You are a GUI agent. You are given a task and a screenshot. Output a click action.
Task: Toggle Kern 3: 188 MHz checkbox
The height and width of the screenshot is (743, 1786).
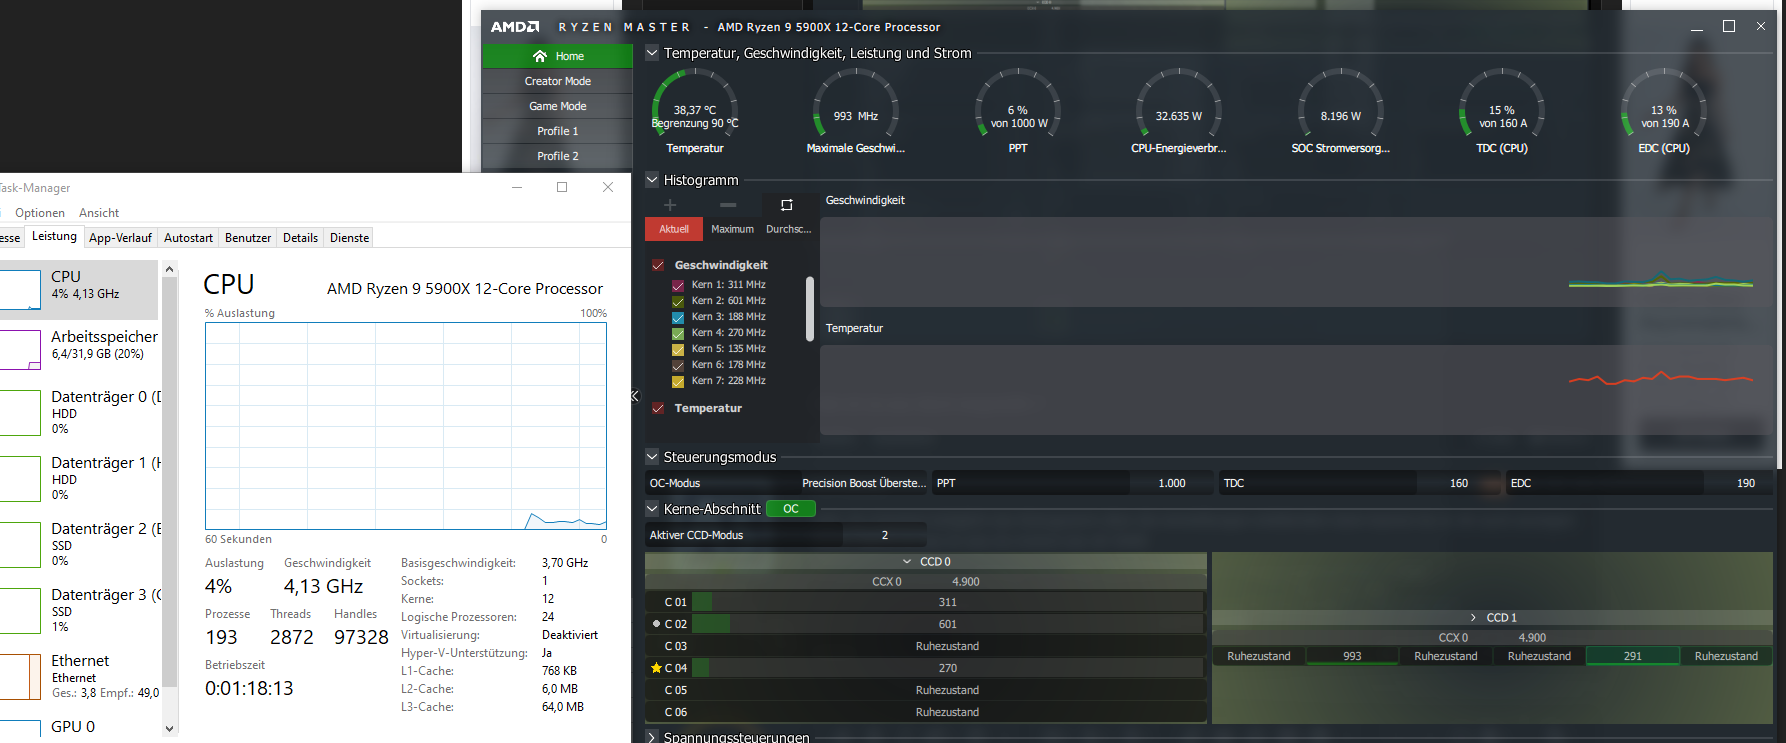click(678, 317)
